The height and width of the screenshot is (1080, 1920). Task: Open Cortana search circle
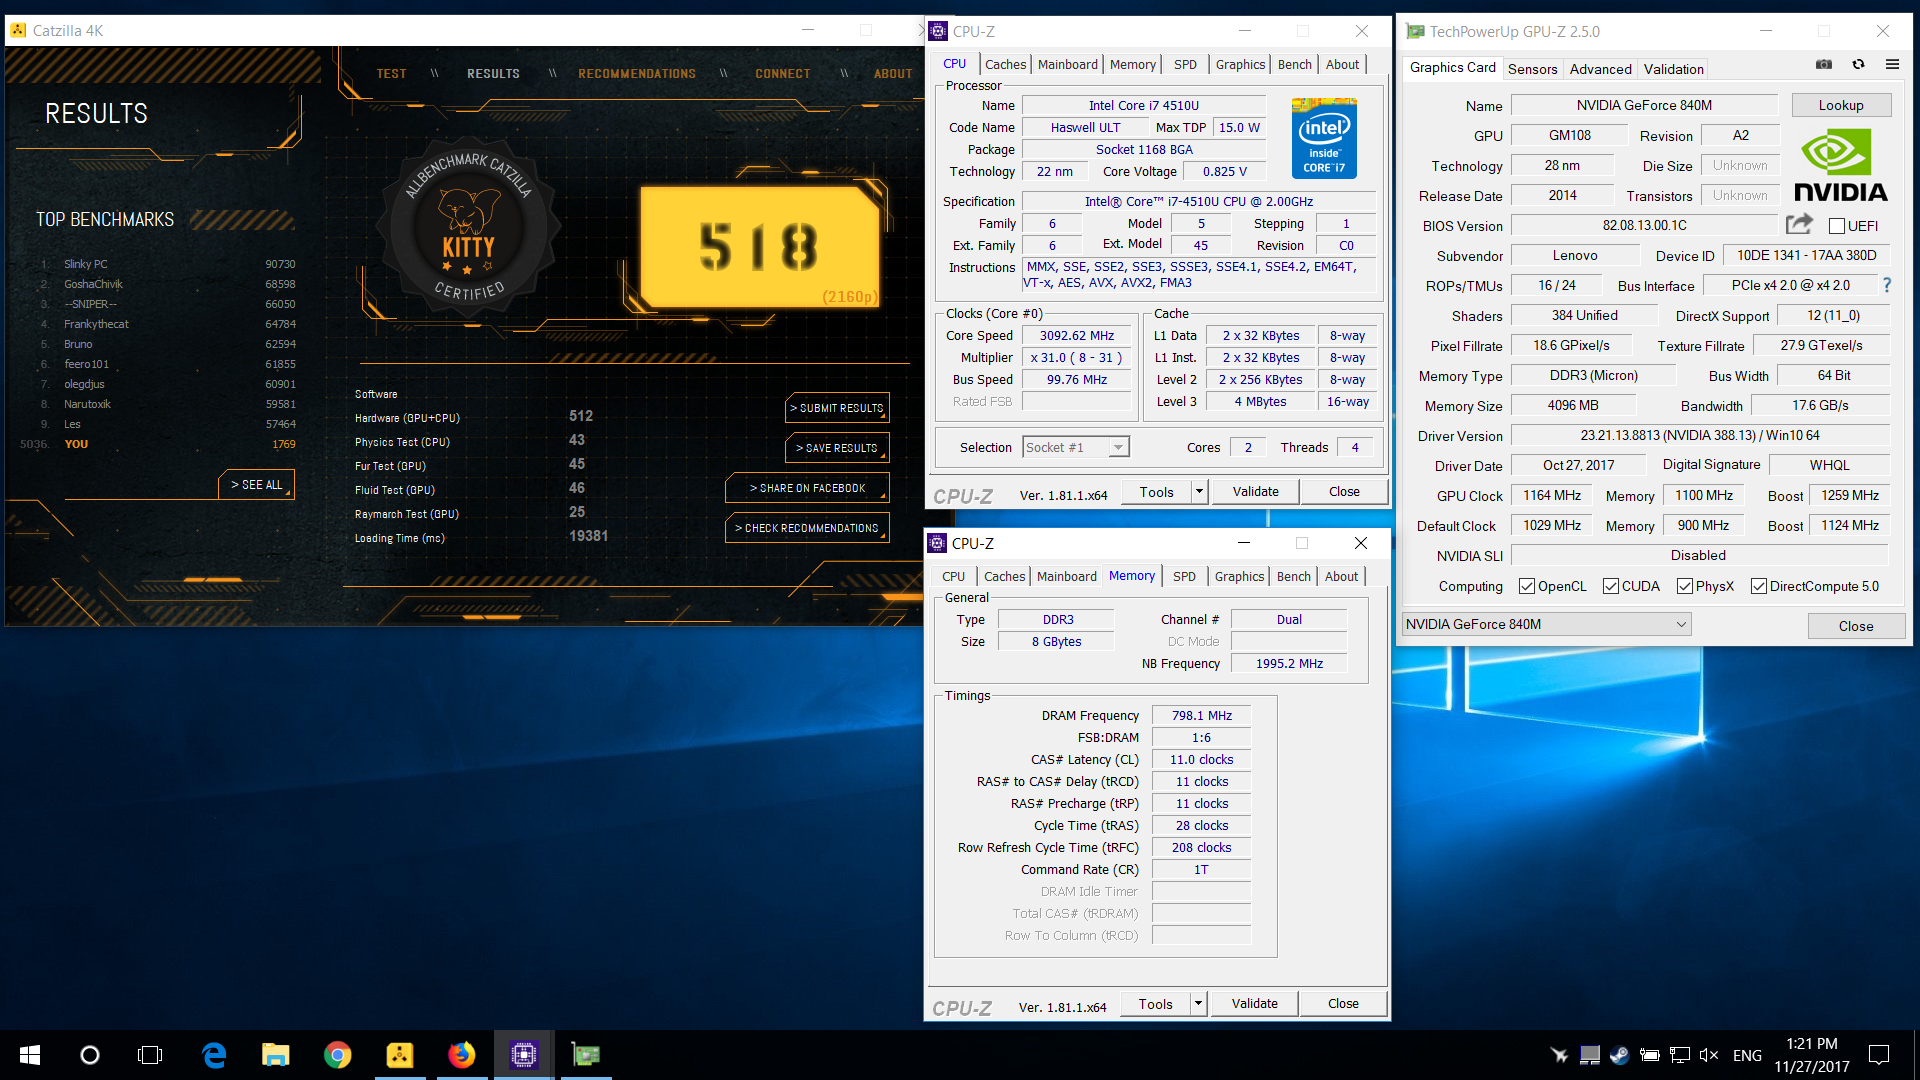(90, 1055)
